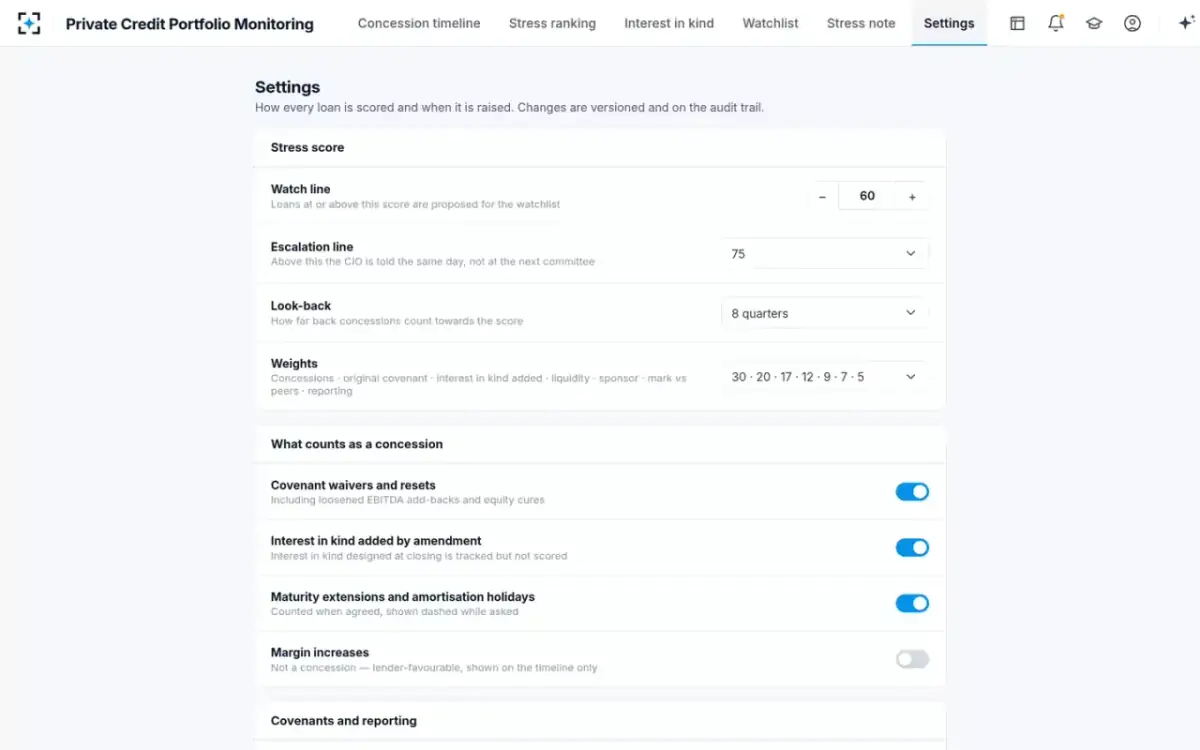Open the graduation cap help icon

tap(1094, 23)
